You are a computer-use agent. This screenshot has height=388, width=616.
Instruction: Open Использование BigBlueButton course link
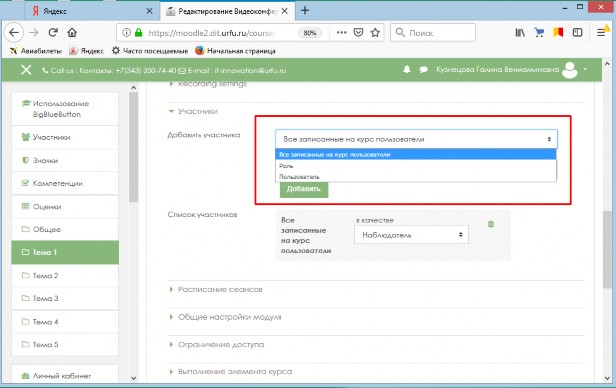(65, 109)
